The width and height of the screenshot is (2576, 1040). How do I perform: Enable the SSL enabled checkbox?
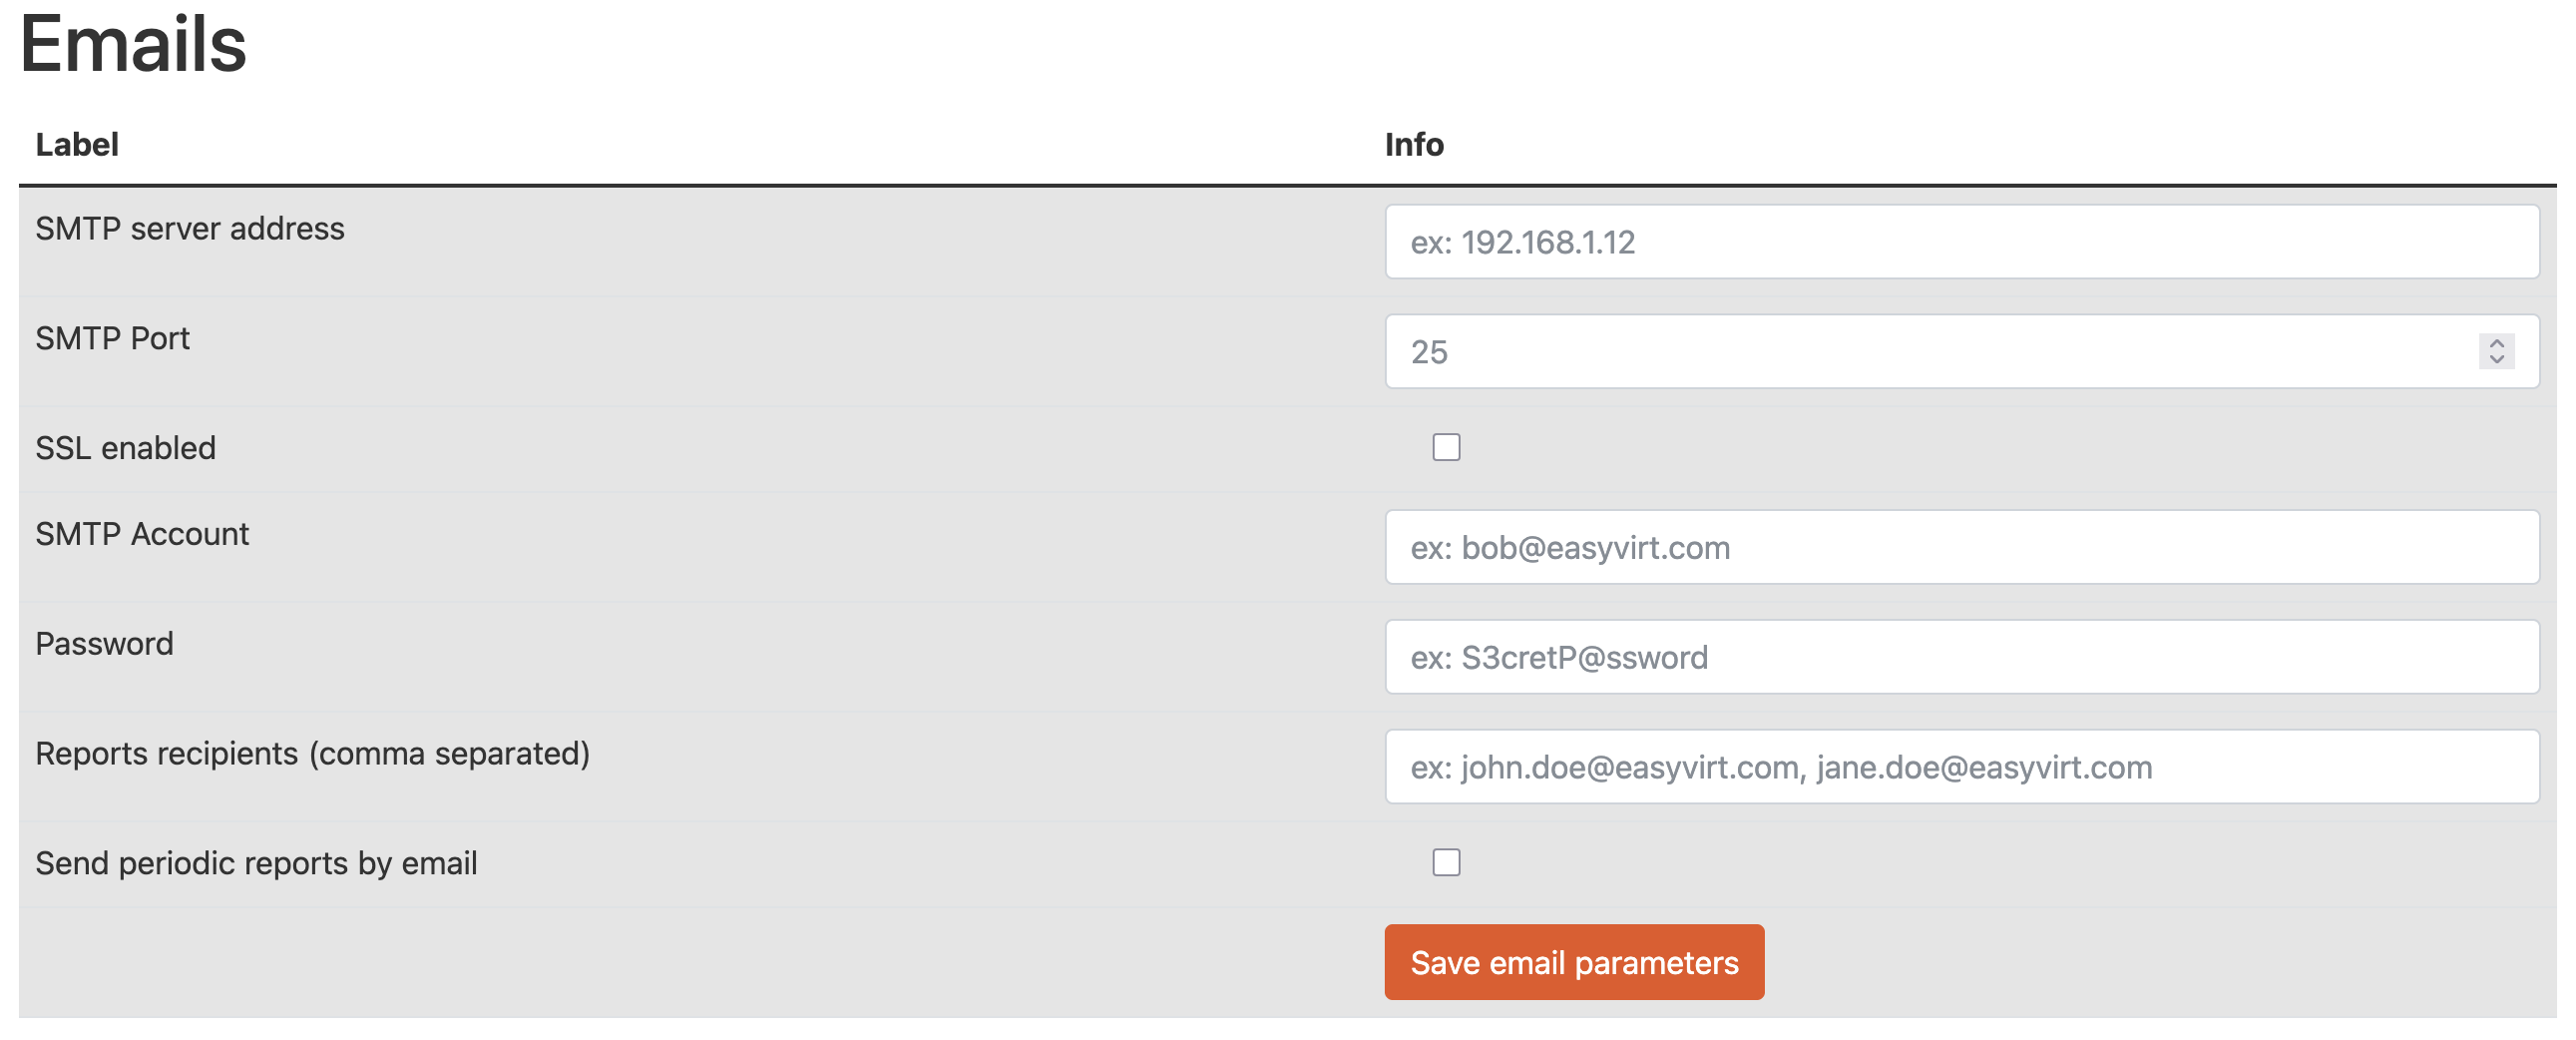(1446, 447)
